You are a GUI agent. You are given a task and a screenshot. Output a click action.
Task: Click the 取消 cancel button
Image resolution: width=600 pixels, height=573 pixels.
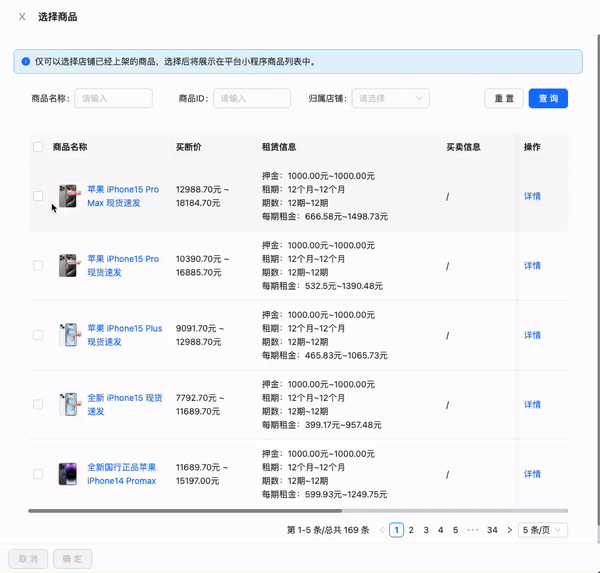click(28, 559)
